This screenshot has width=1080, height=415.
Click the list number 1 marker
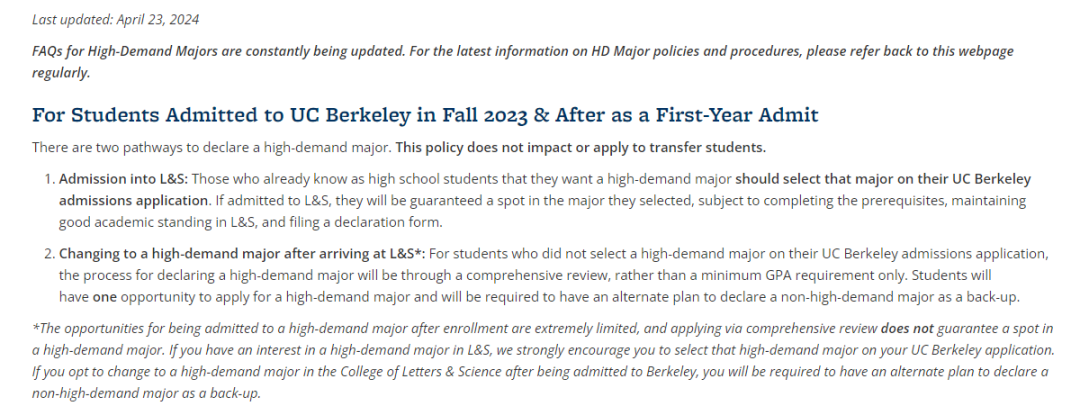click(x=49, y=180)
